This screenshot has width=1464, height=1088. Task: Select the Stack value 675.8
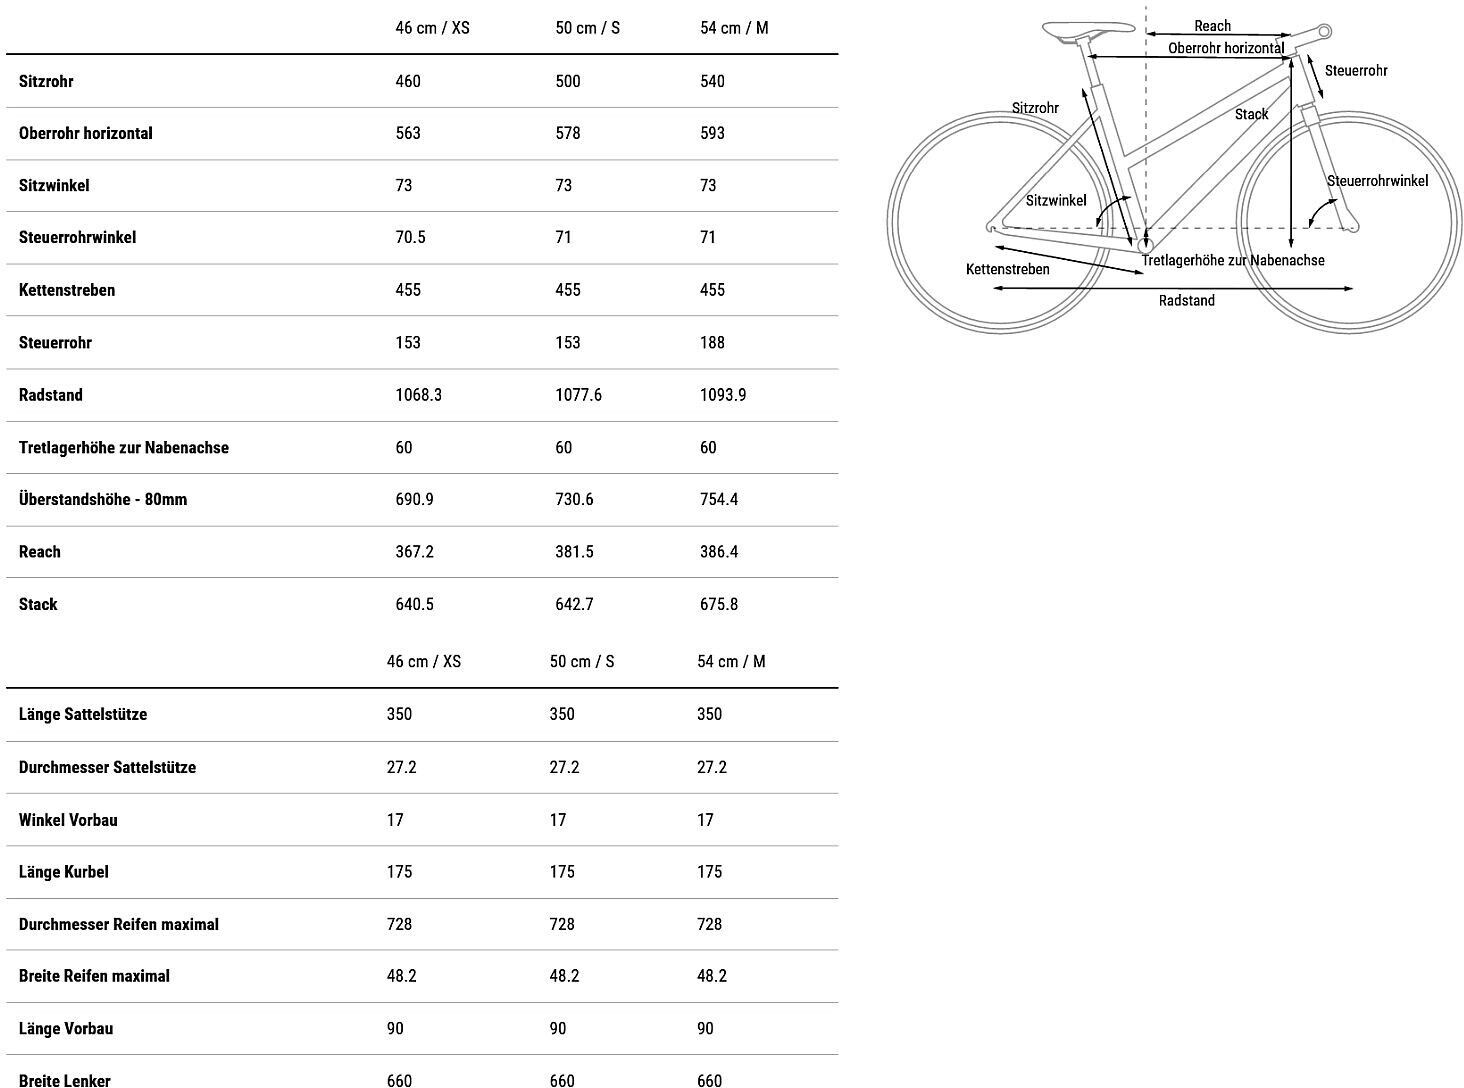[x=718, y=604]
